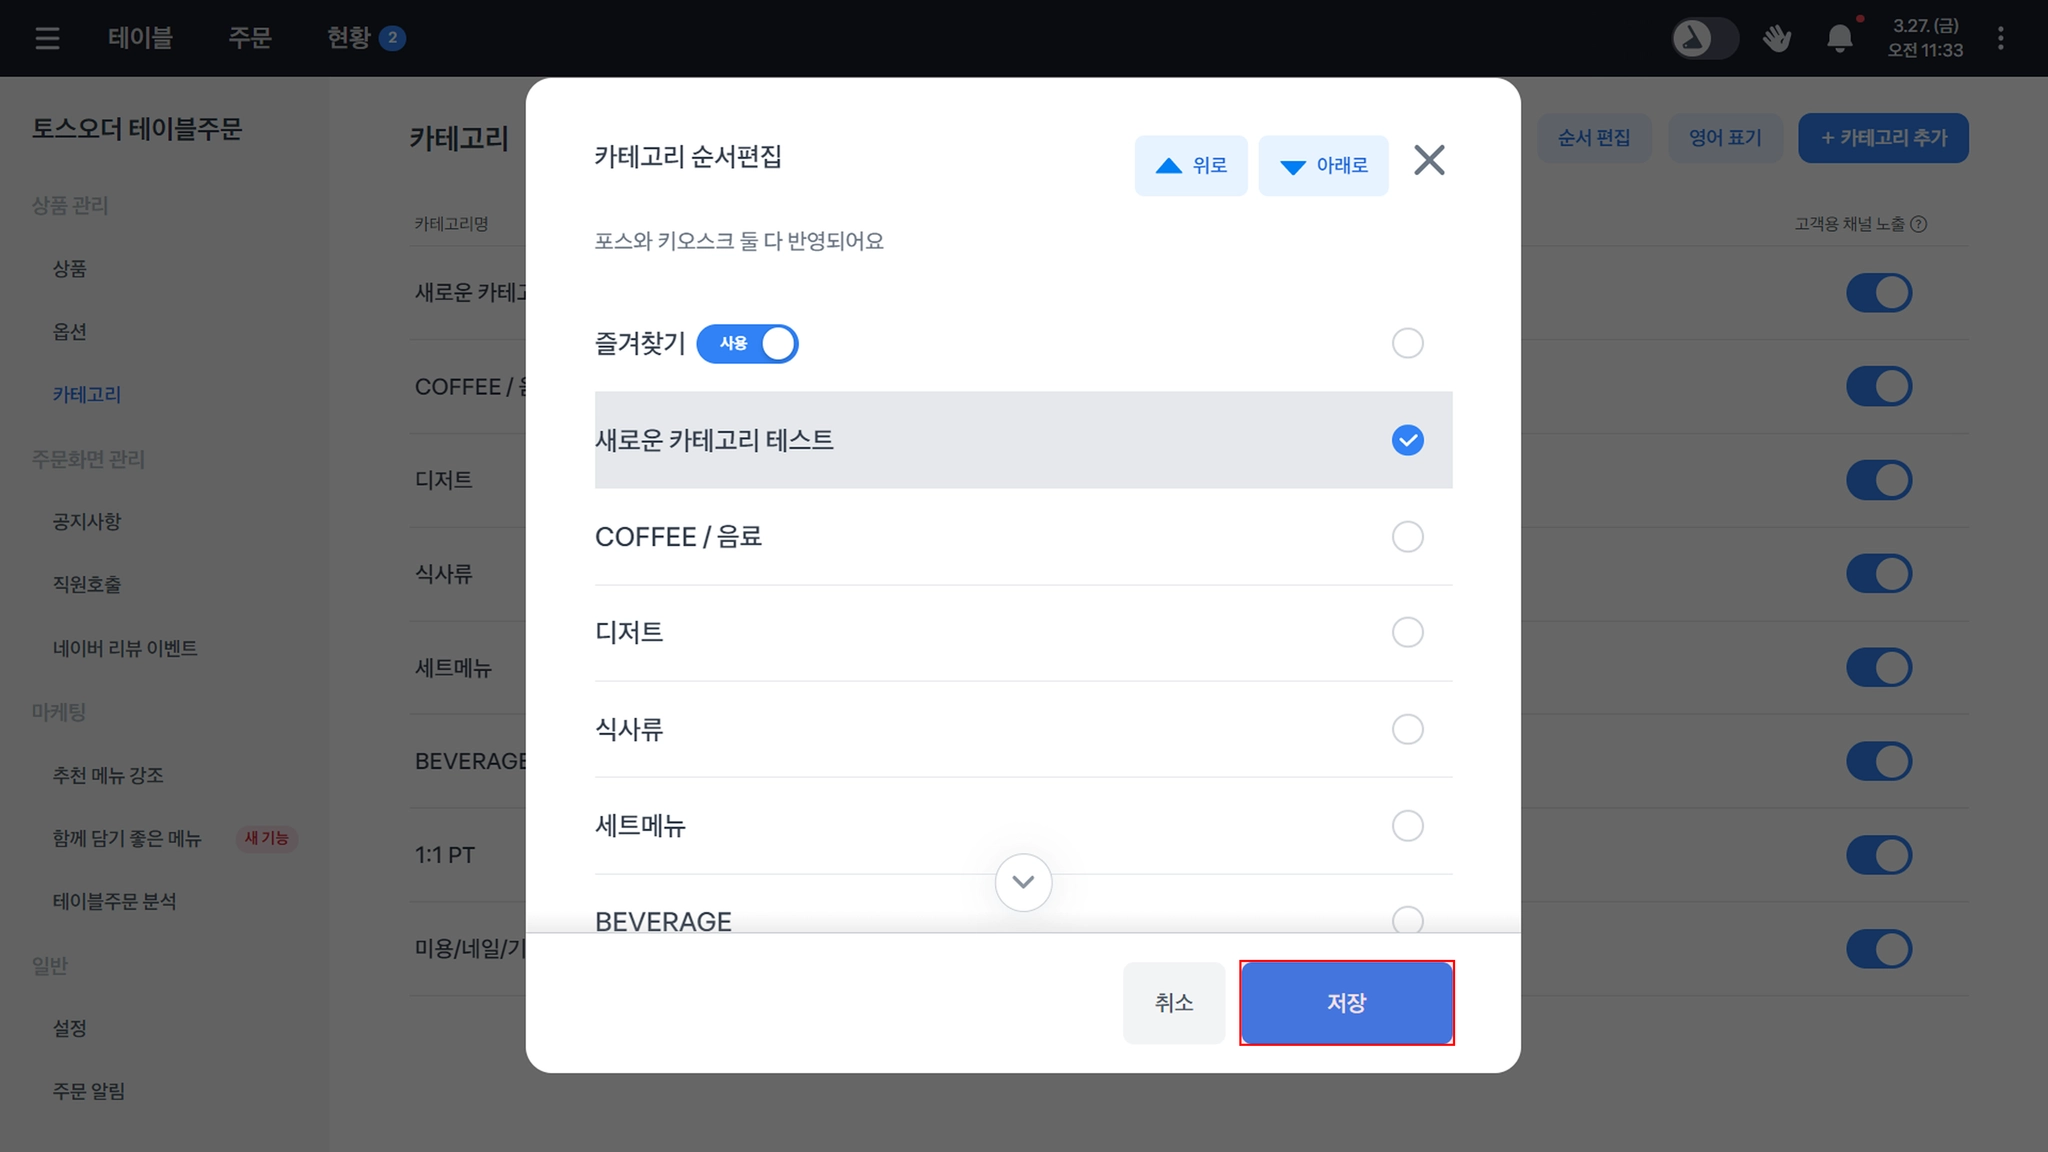
Task: Select the 디저트 radio button
Action: (1407, 632)
